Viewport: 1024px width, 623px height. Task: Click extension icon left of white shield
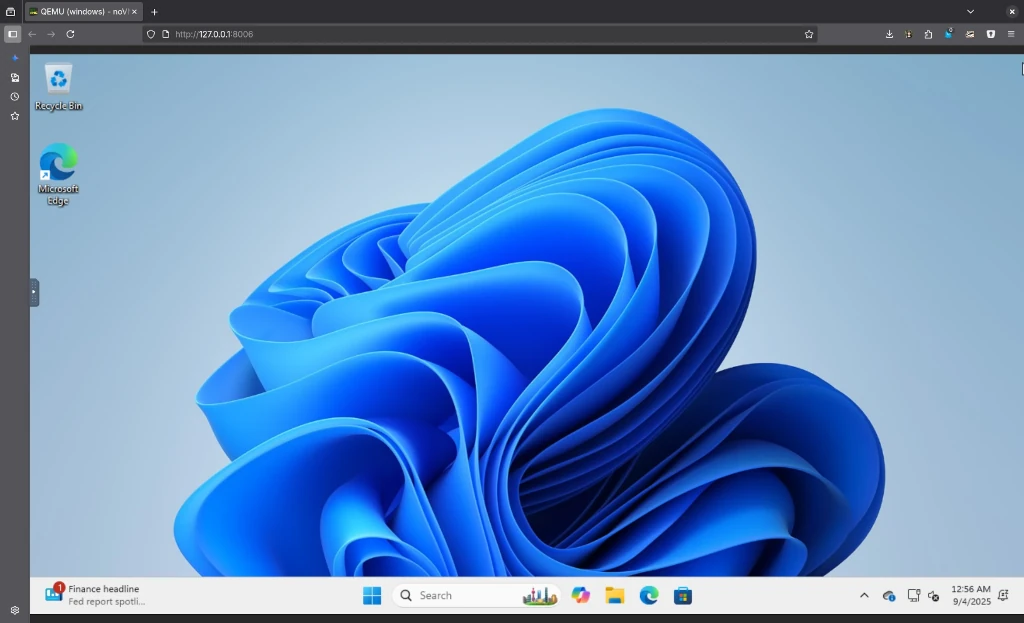pos(970,34)
